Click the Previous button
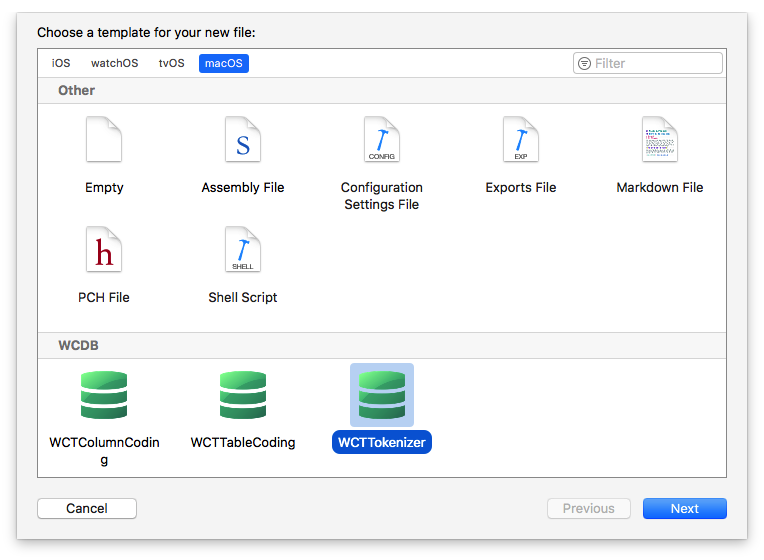Image resolution: width=764 pixels, height=560 pixels. coord(588,508)
